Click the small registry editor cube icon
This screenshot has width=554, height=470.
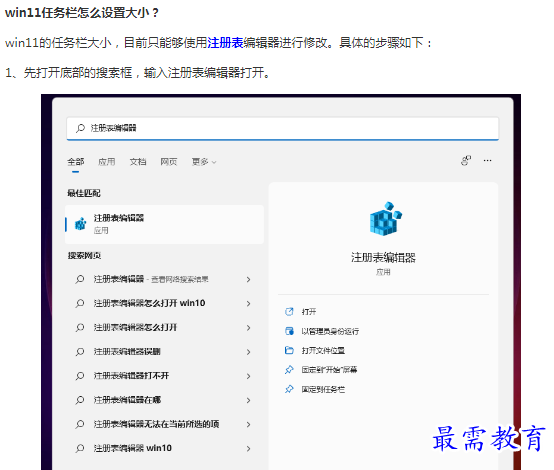(81, 224)
